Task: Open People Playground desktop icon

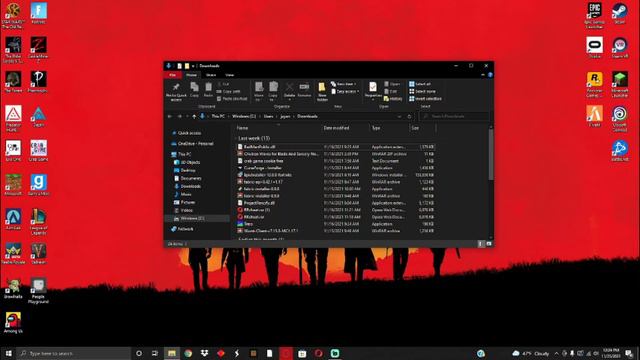Action: coord(38,291)
